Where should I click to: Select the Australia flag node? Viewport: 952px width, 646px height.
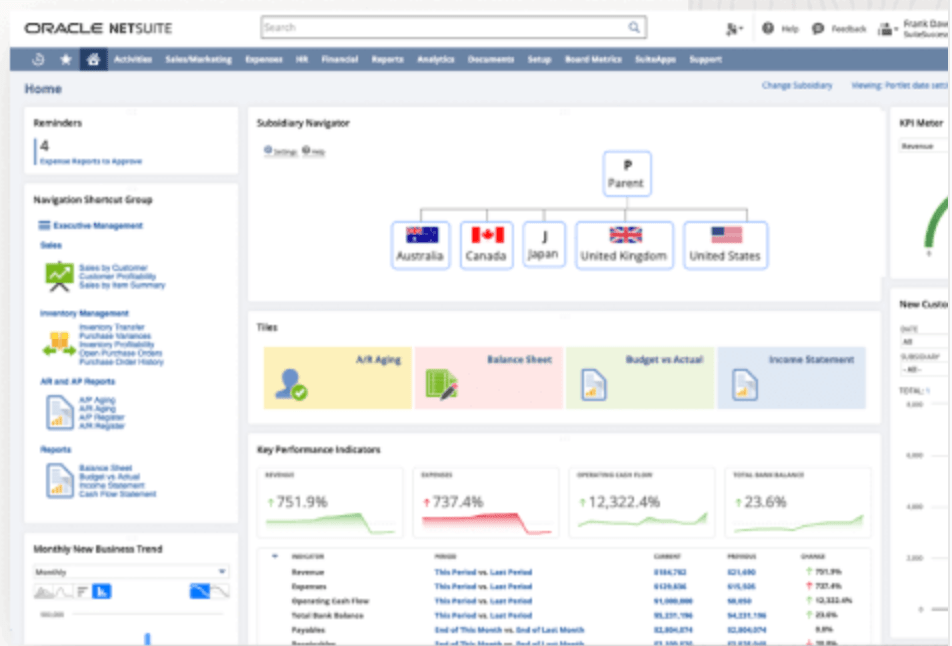[x=420, y=245]
